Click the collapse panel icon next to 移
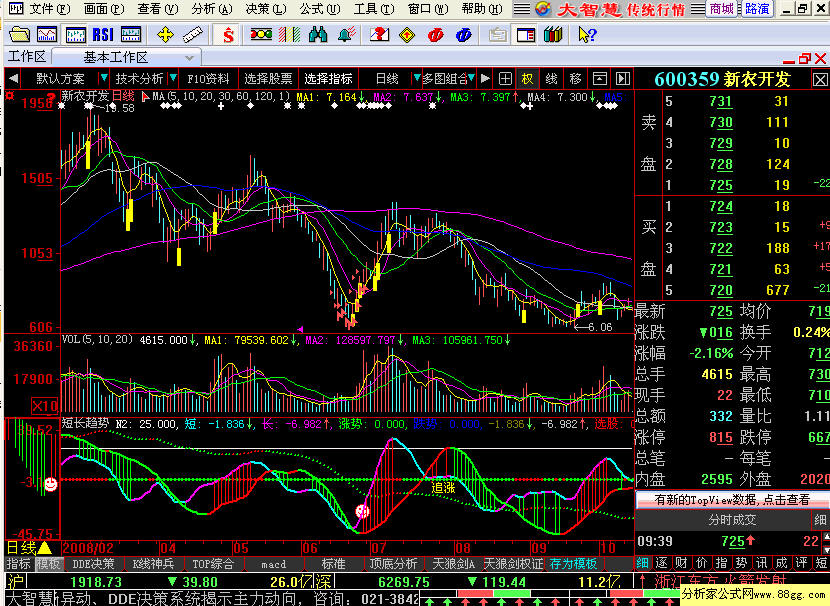The width and height of the screenshot is (830, 606). [x=599, y=79]
